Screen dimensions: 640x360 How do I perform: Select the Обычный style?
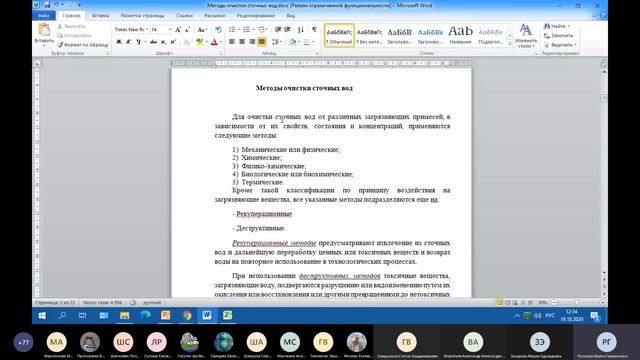339,36
